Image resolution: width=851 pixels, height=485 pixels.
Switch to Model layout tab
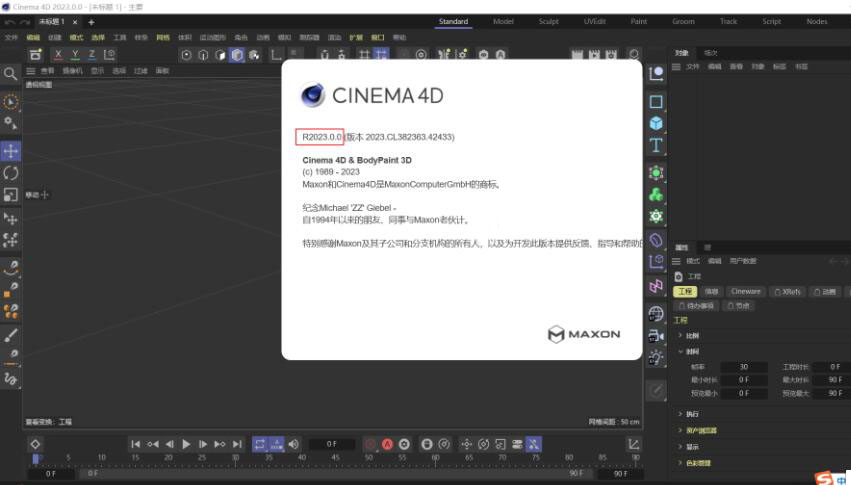click(503, 22)
